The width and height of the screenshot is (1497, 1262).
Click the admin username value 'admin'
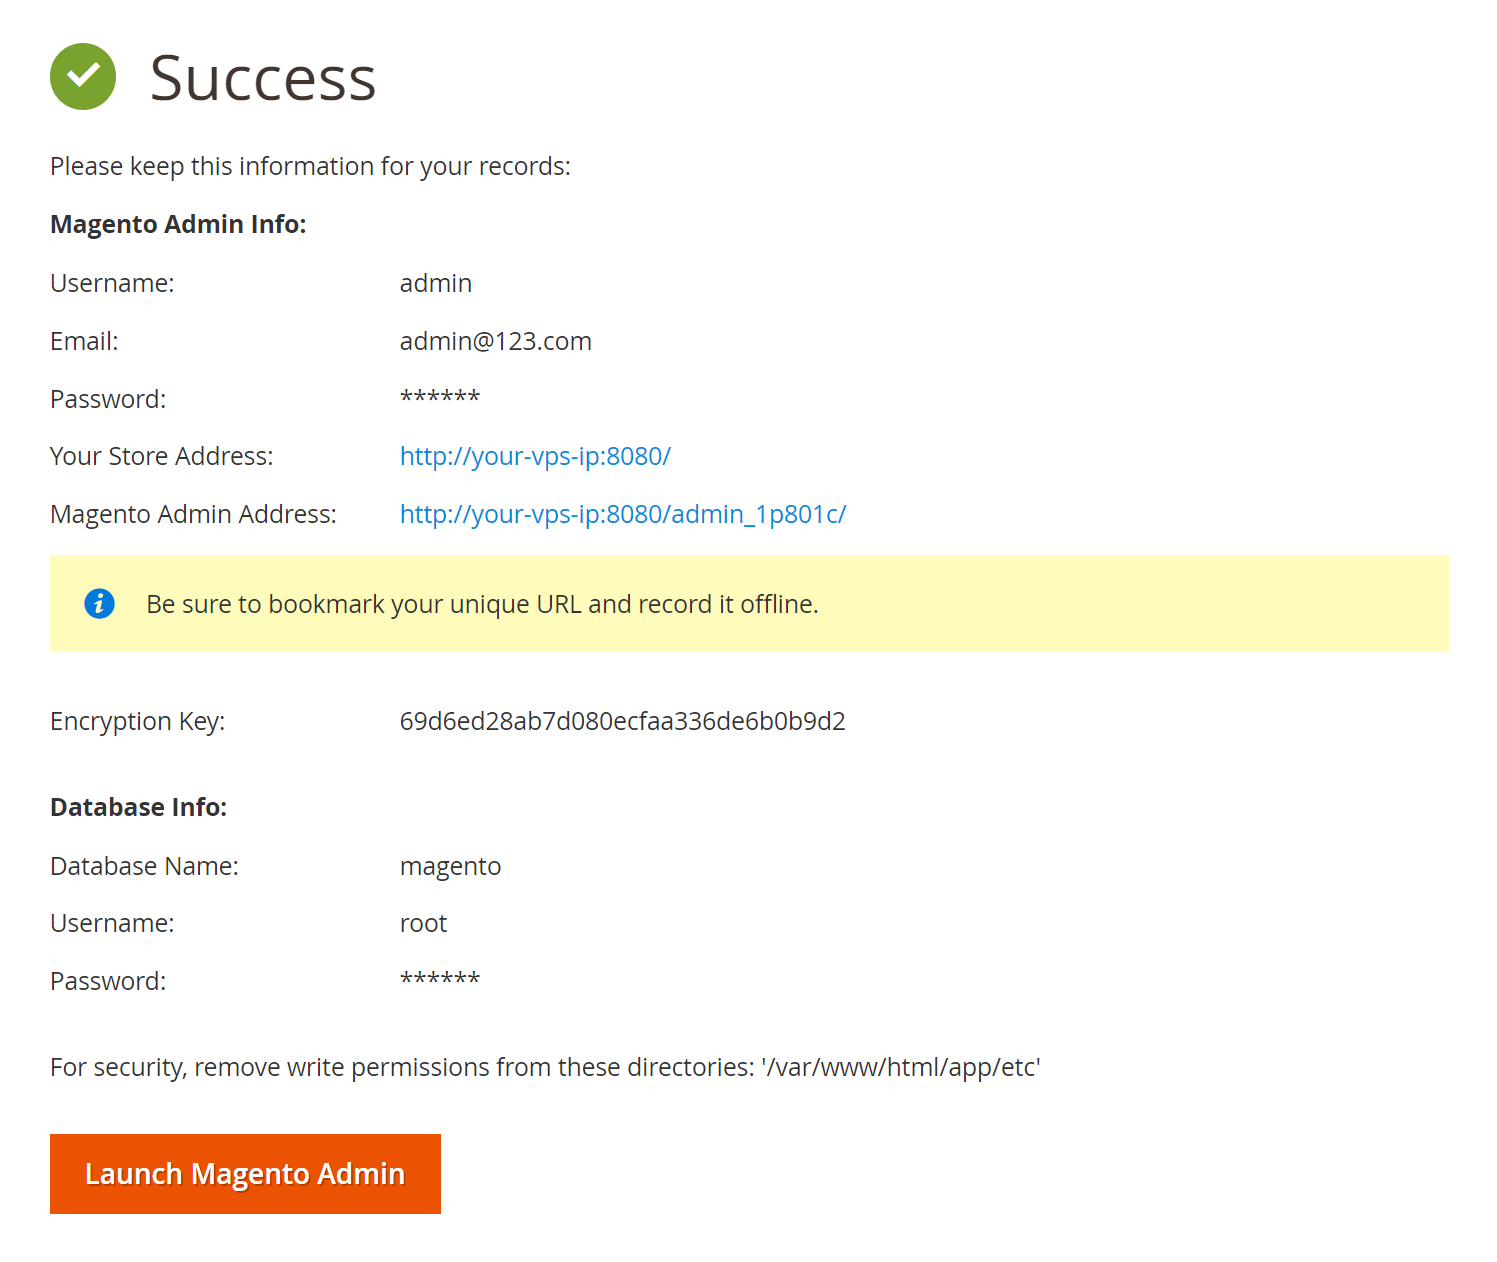click(435, 284)
